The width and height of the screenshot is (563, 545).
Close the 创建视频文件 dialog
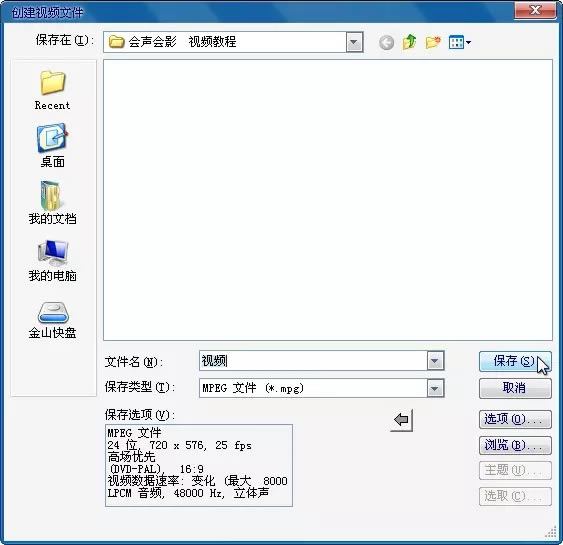(x=535, y=10)
